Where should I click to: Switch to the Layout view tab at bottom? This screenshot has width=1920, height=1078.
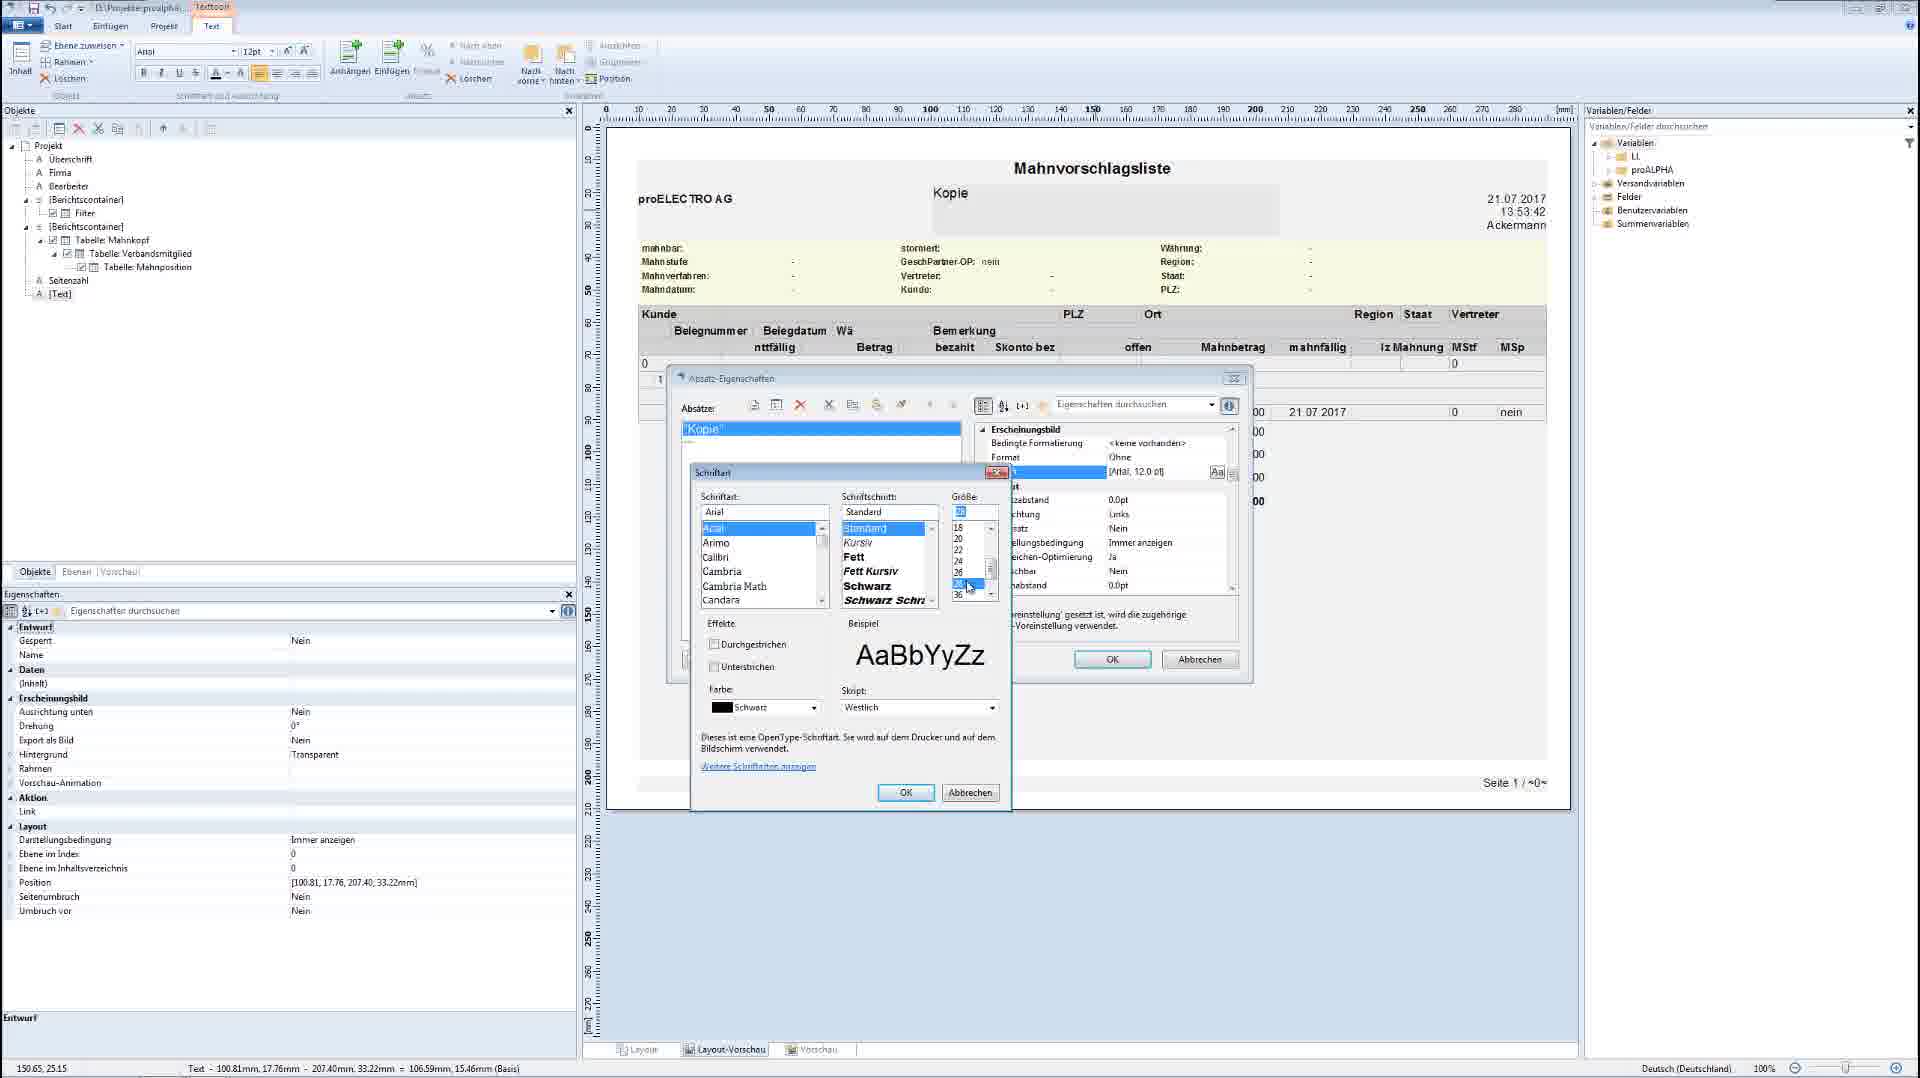[x=637, y=1050]
